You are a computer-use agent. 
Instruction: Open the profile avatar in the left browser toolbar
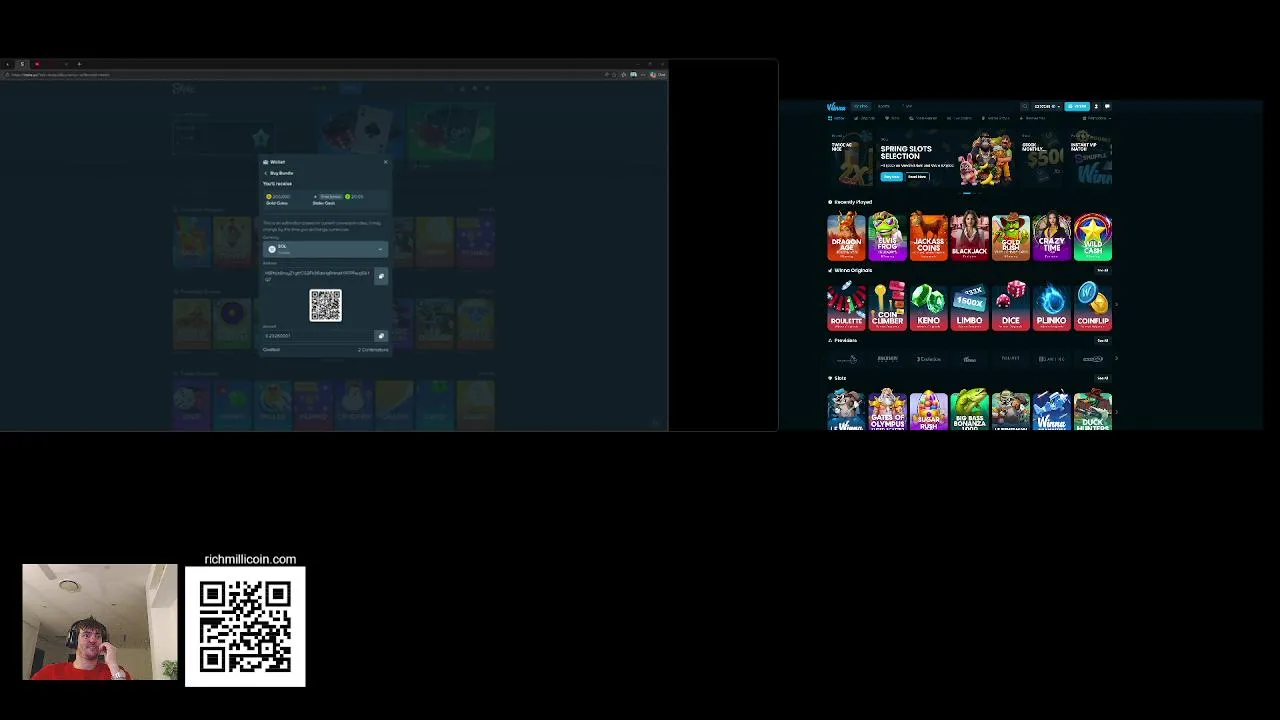pyautogui.click(x=653, y=74)
